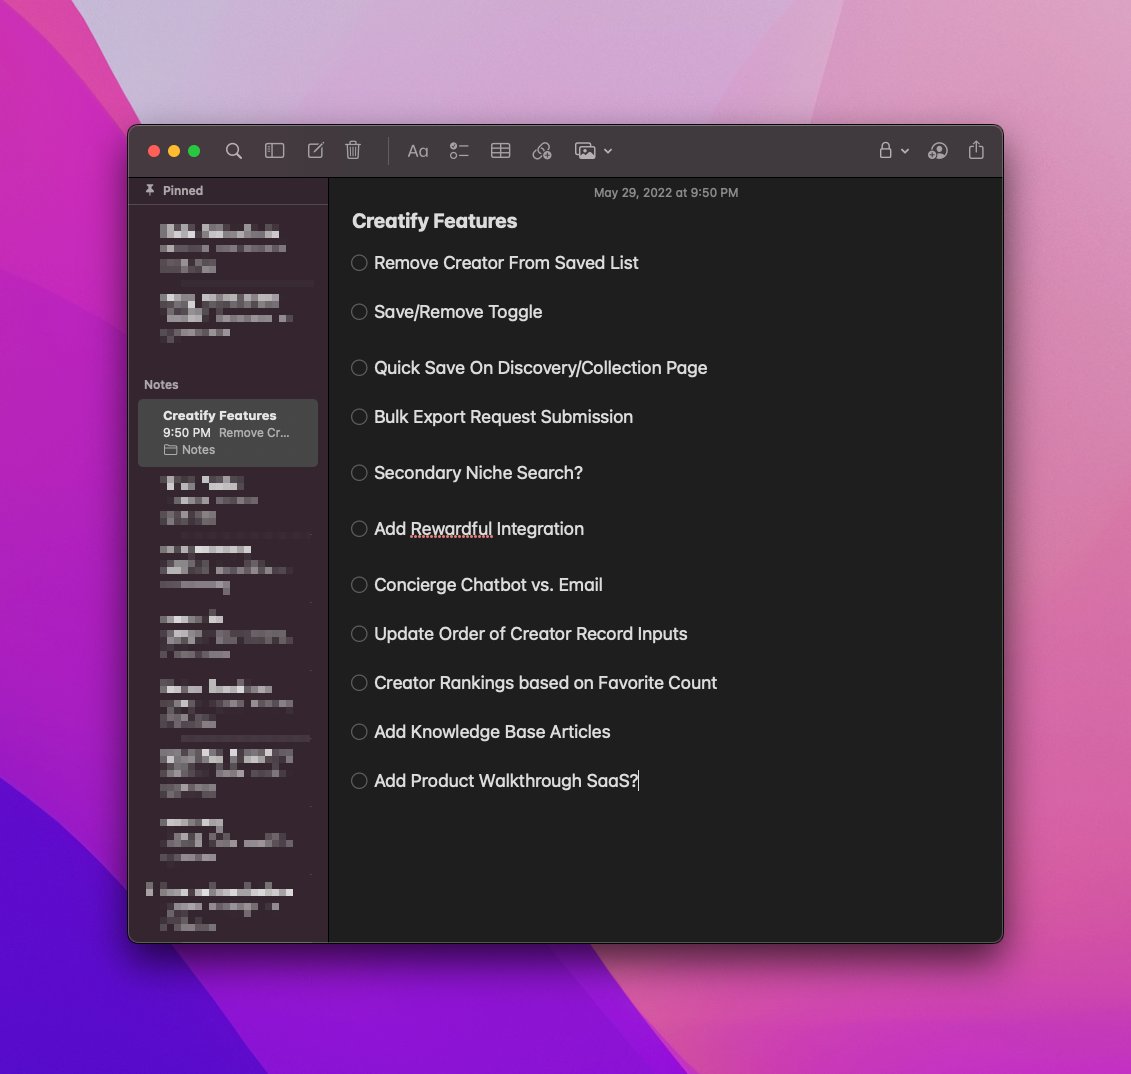Click the Pinned section header
This screenshot has height=1074, width=1131.
pyautogui.click(x=182, y=190)
